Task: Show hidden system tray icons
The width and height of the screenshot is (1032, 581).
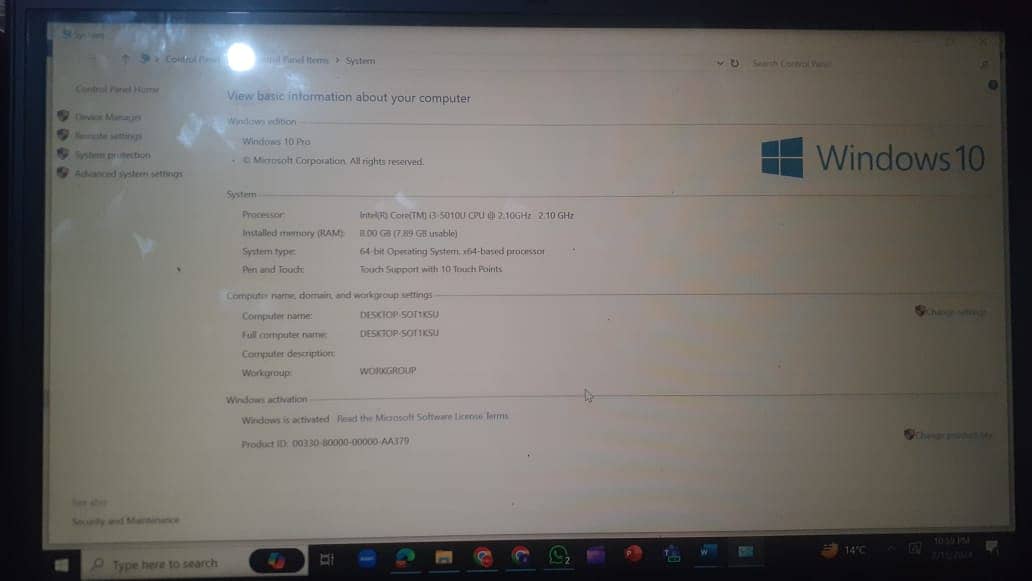Action: point(892,549)
